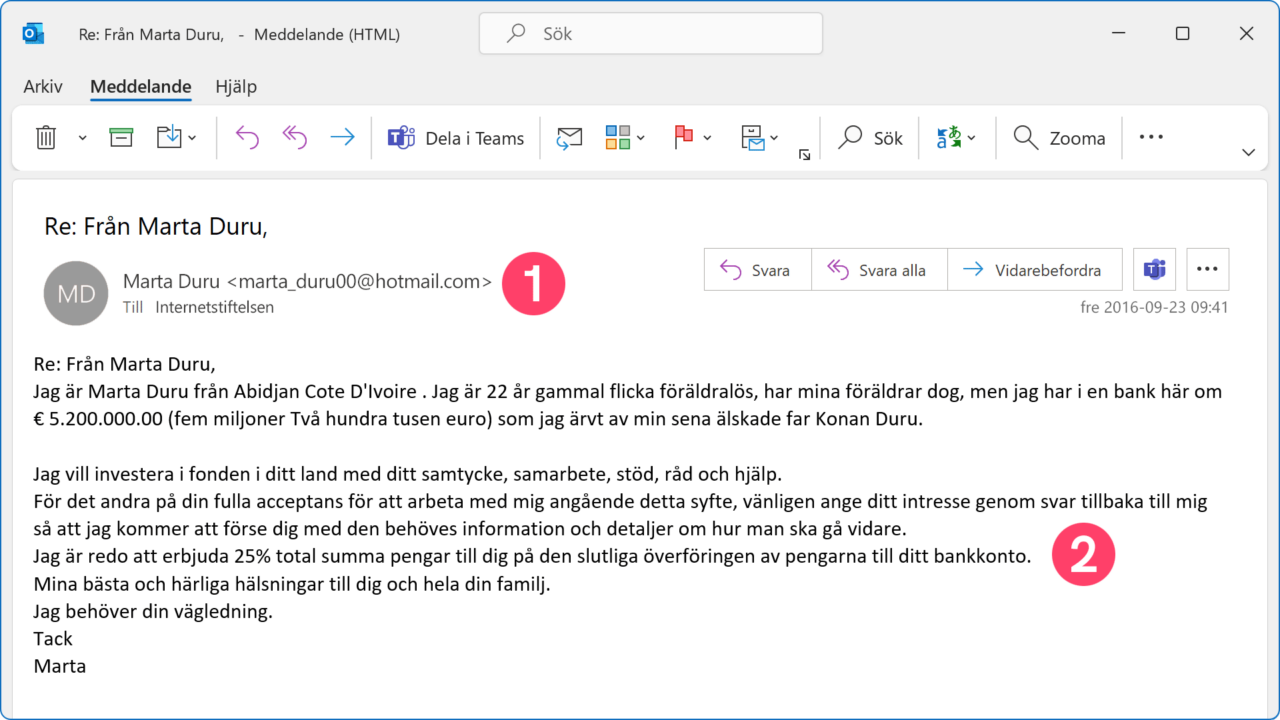Viewport: 1280px width, 720px height.
Task: Click the Teams icon in message header
Action: [x=1154, y=270]
